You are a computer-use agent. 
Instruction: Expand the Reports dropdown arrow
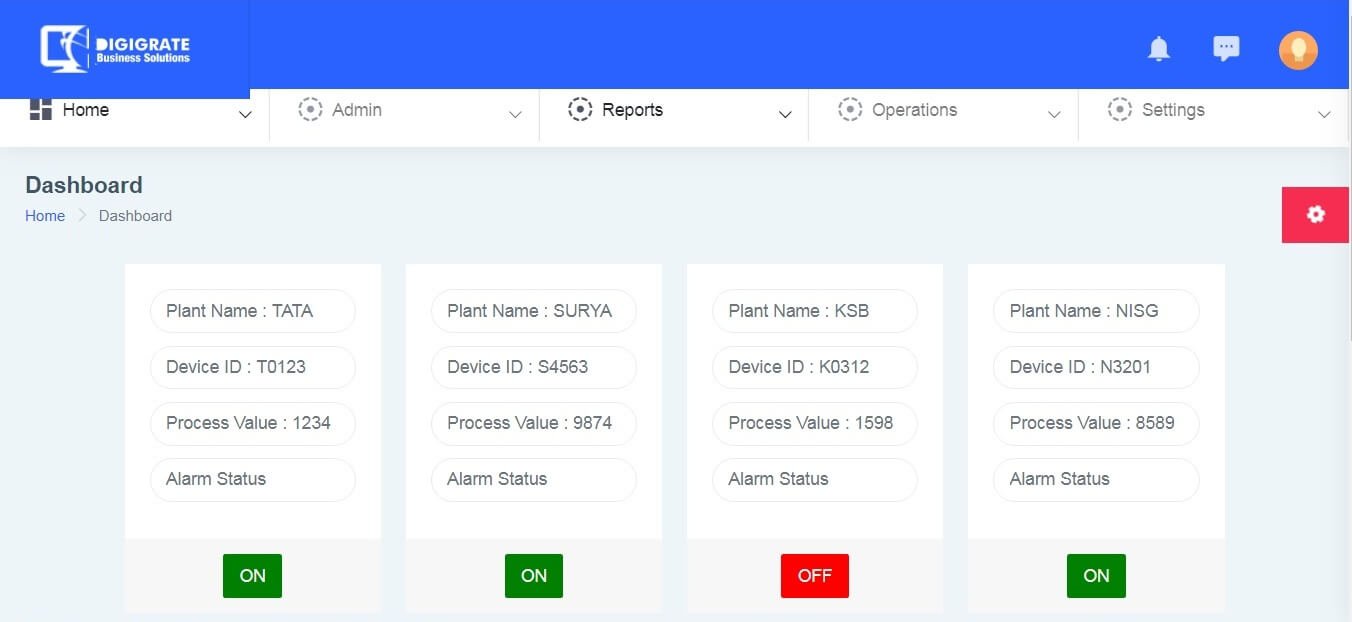click(x=785, y=115)
